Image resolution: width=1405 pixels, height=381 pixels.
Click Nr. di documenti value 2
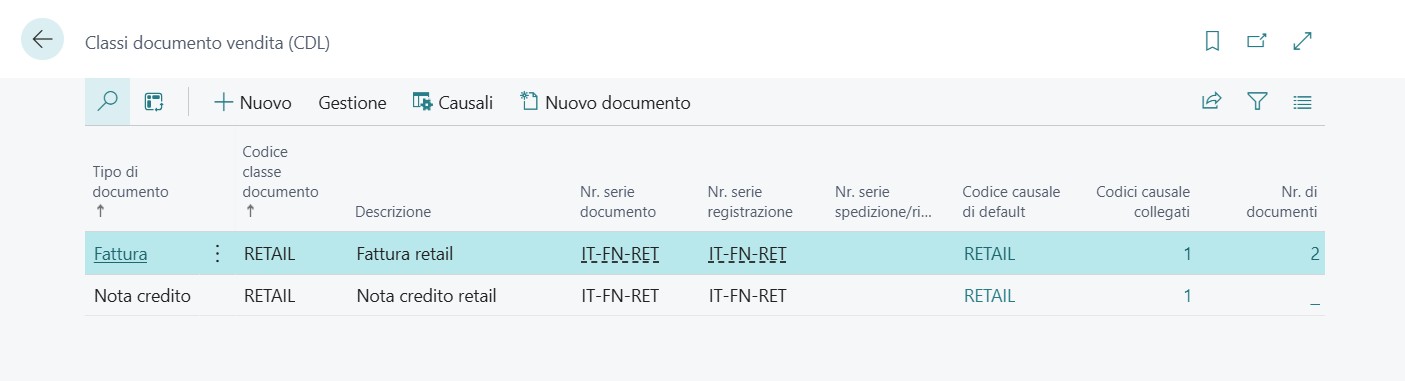tap(1315, 254)
